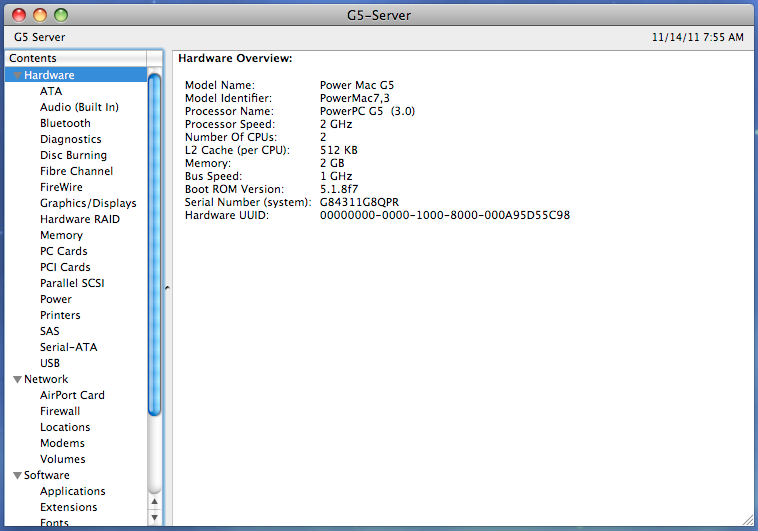Select PC Cards entry

64,251
